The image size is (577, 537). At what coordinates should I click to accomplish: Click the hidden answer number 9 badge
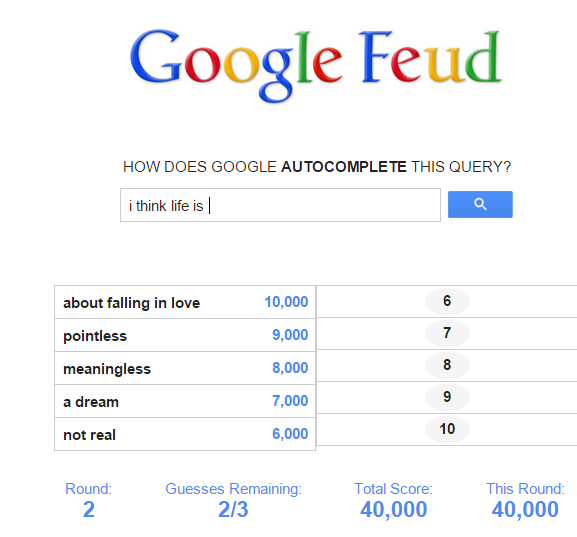point(447,397)
